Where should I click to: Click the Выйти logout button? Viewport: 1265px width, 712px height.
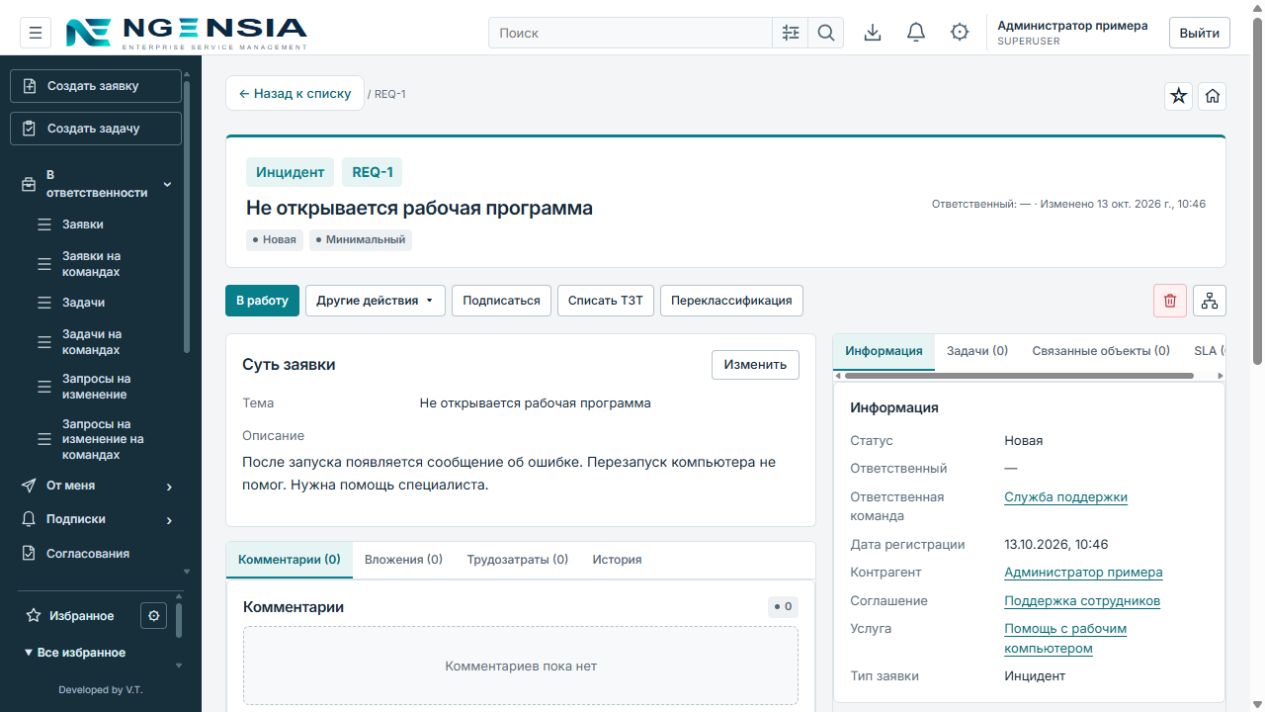(x=1199, y=33)
